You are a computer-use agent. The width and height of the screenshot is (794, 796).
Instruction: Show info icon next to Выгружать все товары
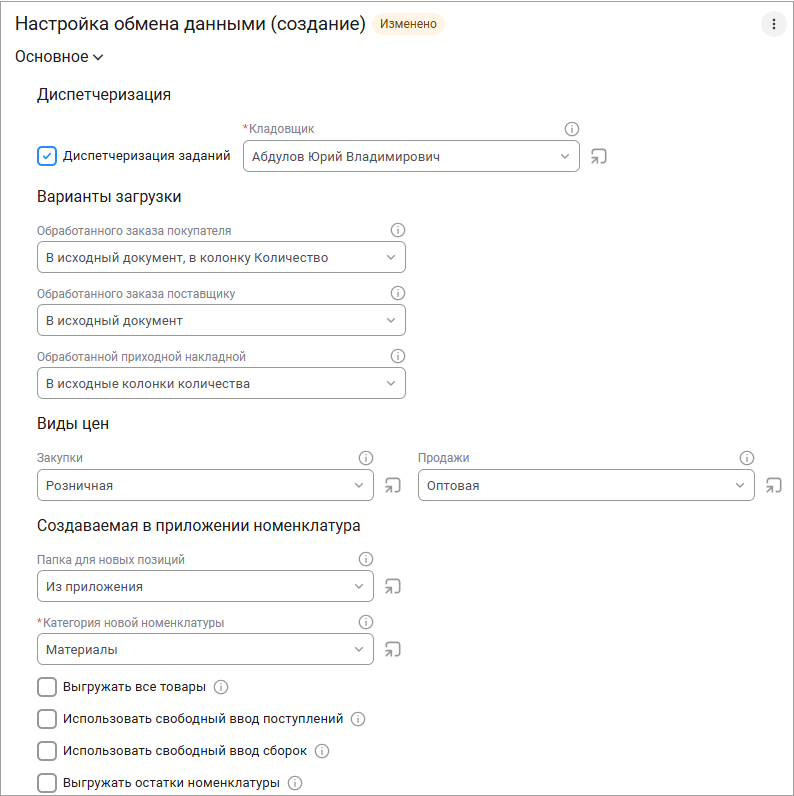[x=221, y=687]
